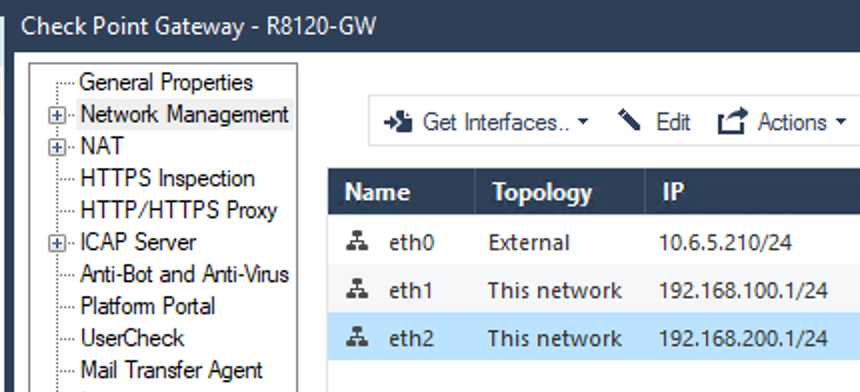Select General Properties in the tree
The height and width of the screenshot is (392, 860).
tap(166, 83)
